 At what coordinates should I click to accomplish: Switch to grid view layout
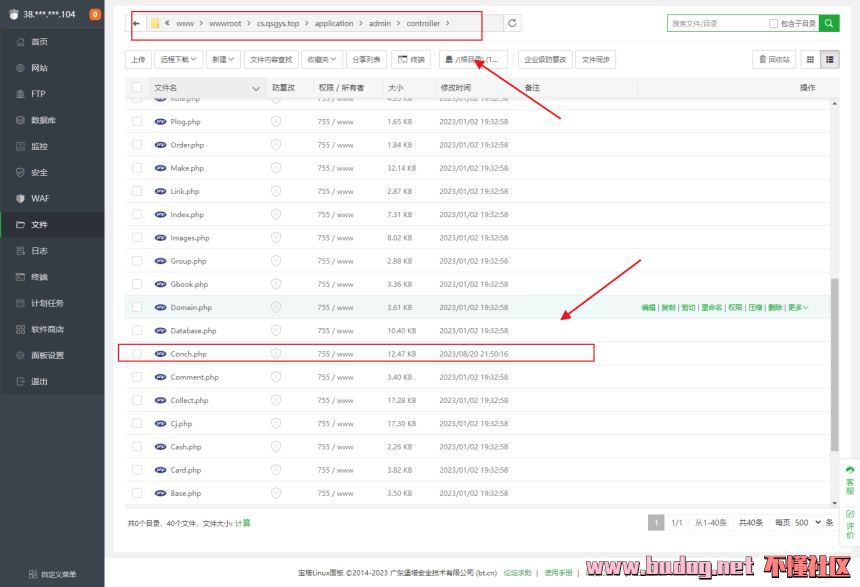810,60
